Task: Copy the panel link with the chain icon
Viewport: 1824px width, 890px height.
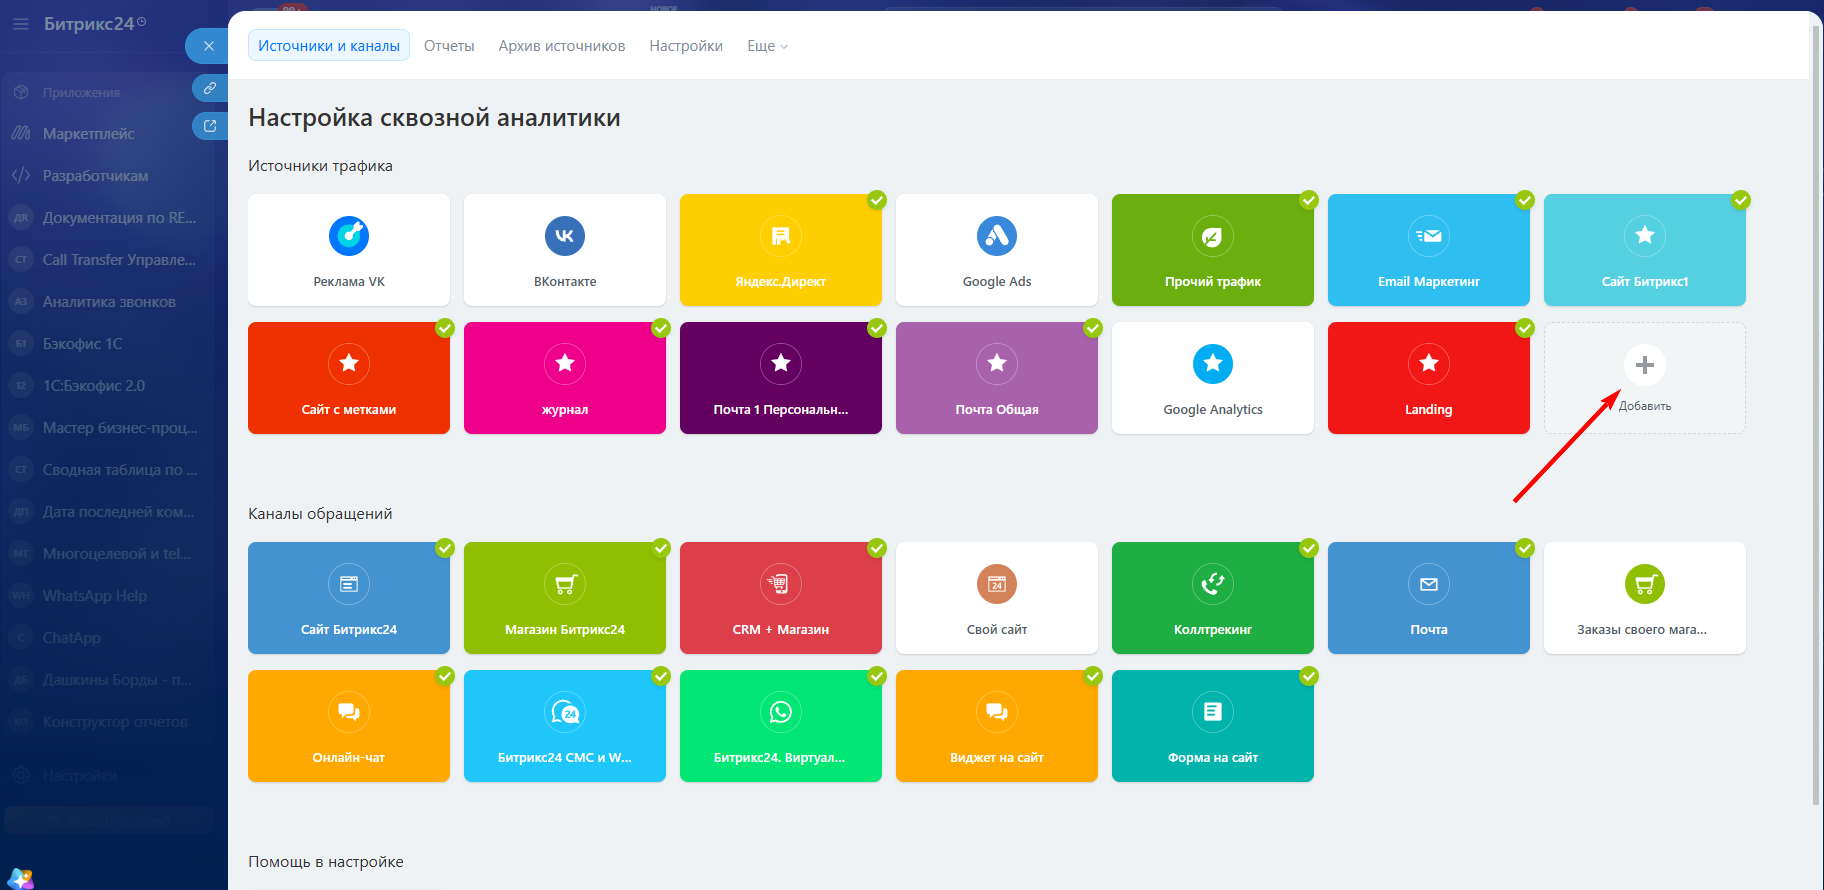Action: (x=210, y=88)
